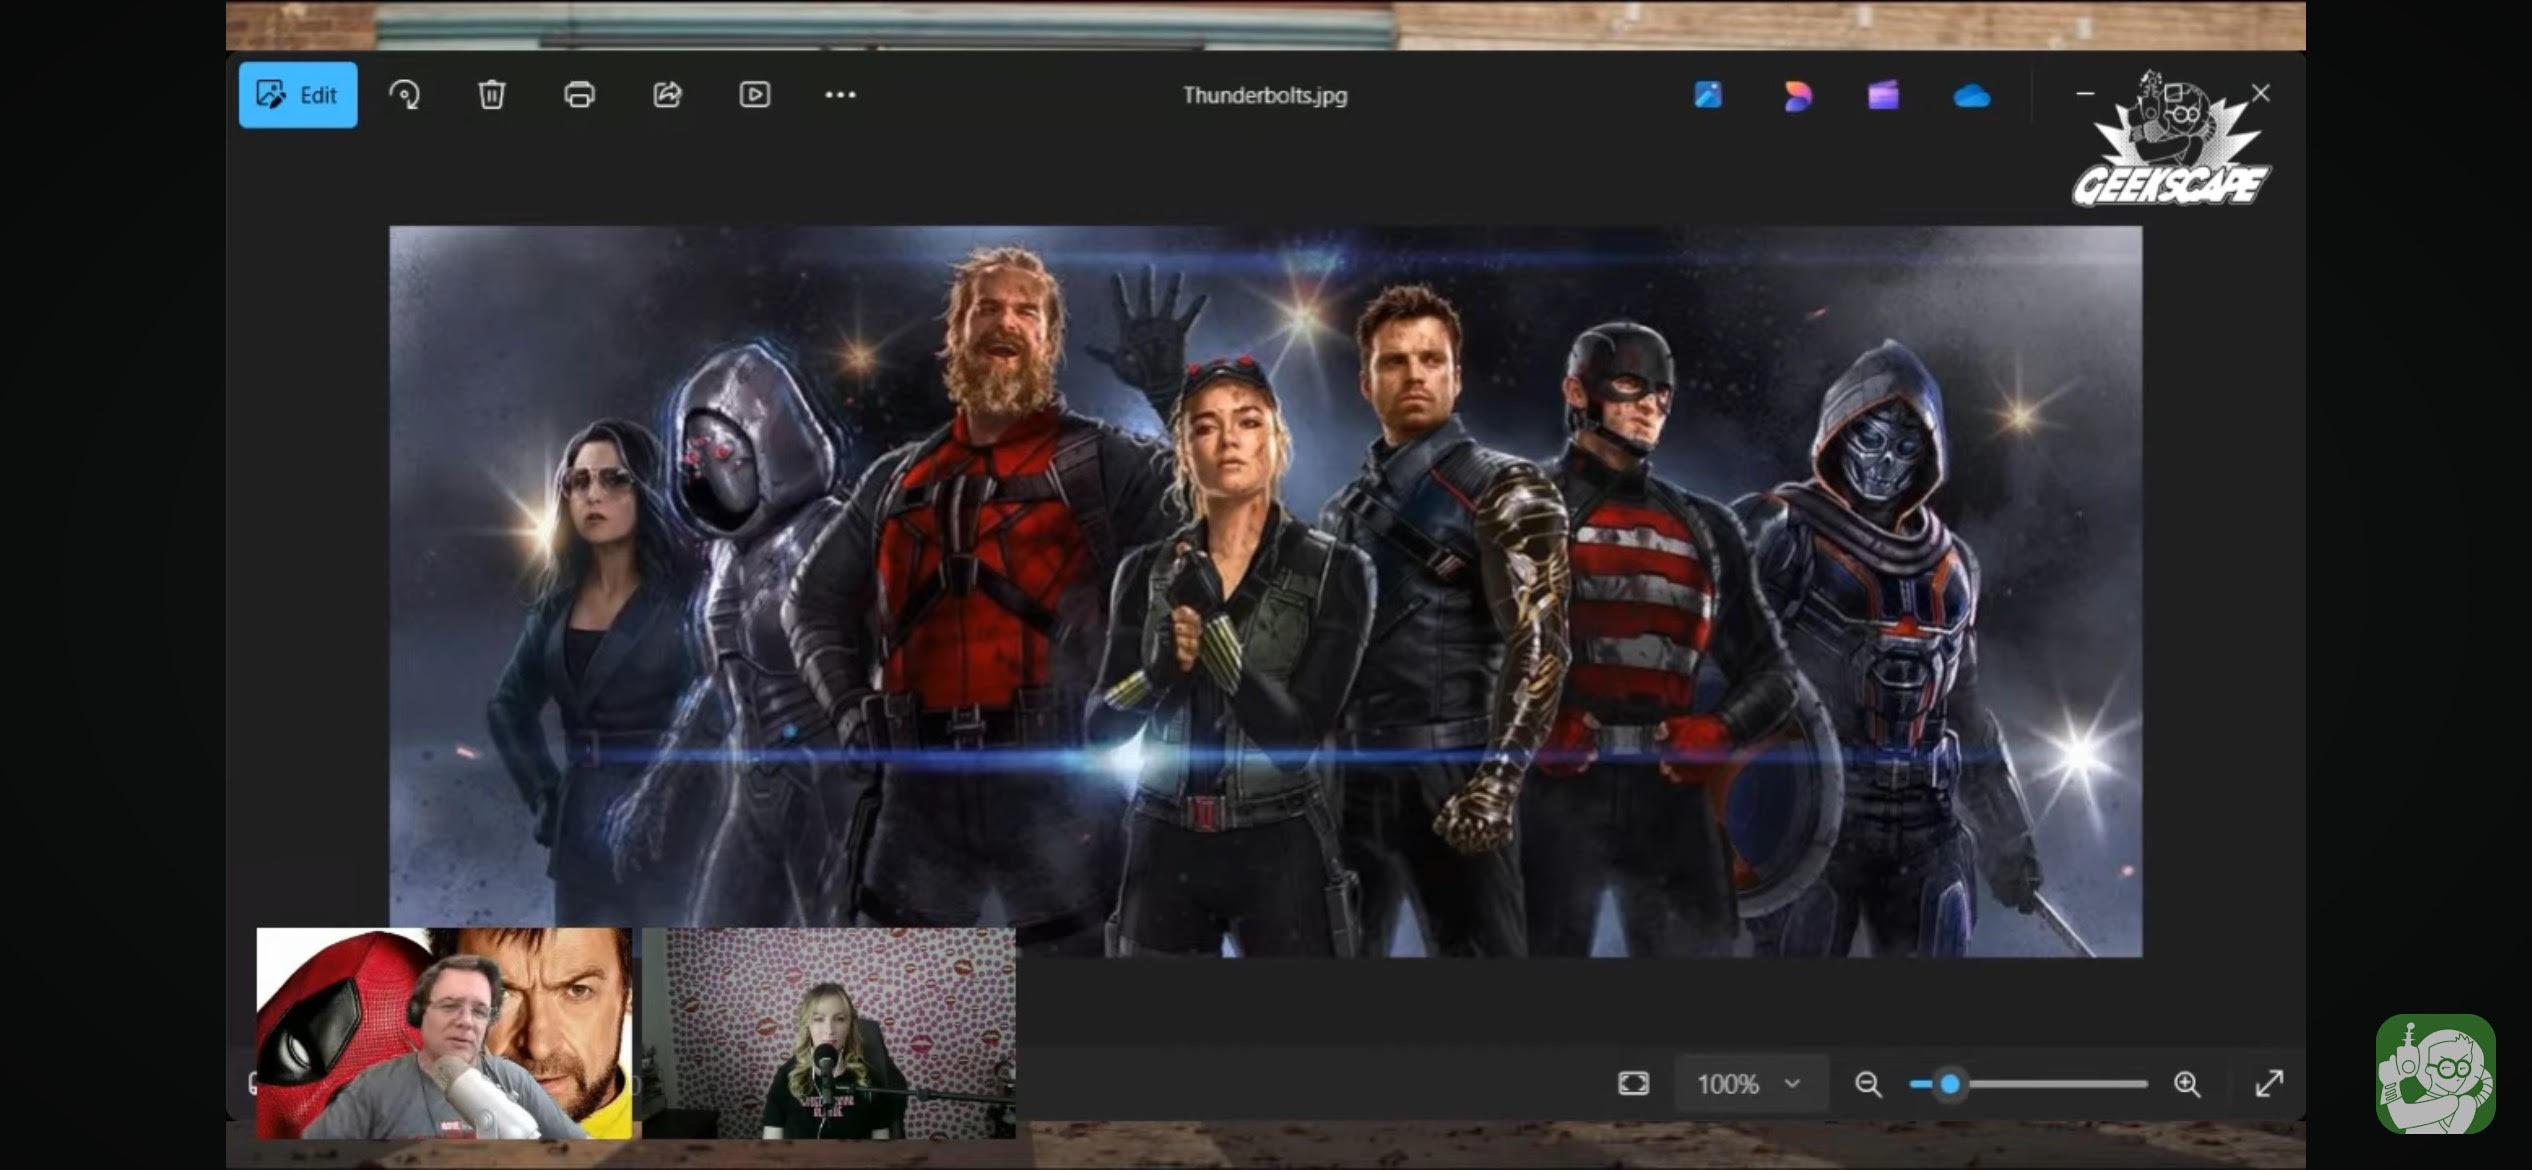Enter full screen with the diagonal arrows
Screen dimensions: 2532x1170
[x=2270, y=1083]
